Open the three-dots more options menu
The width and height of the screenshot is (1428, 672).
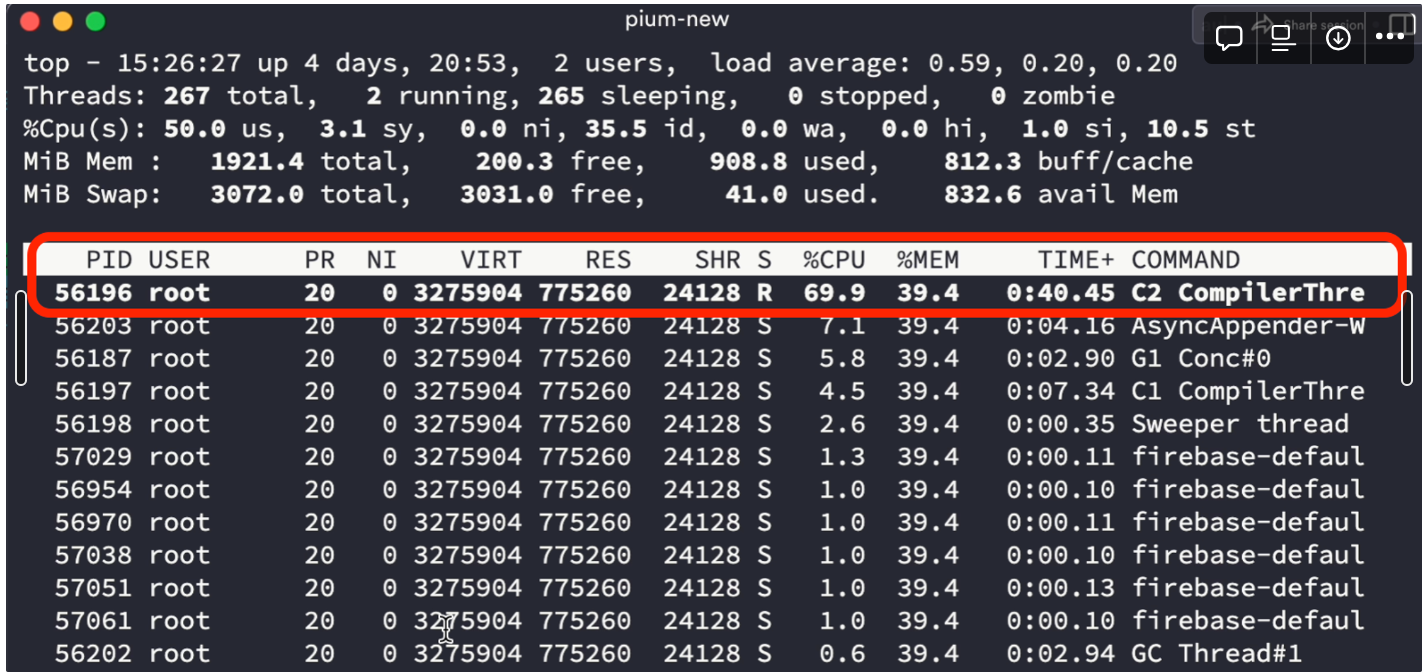[x=1391, y=37]
